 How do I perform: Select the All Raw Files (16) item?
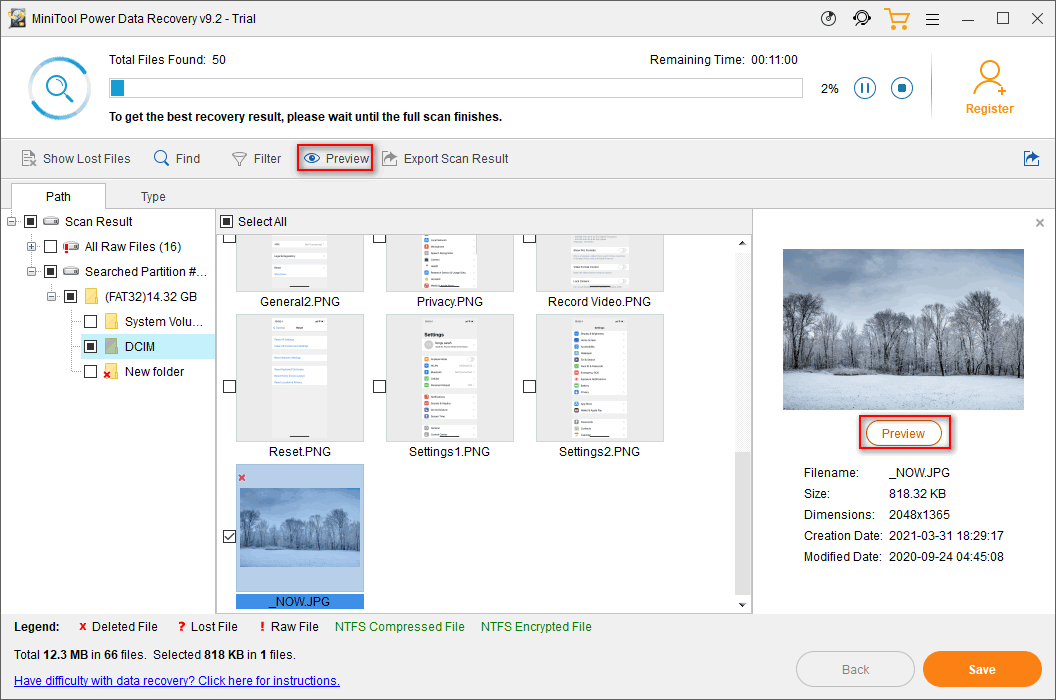133,247
